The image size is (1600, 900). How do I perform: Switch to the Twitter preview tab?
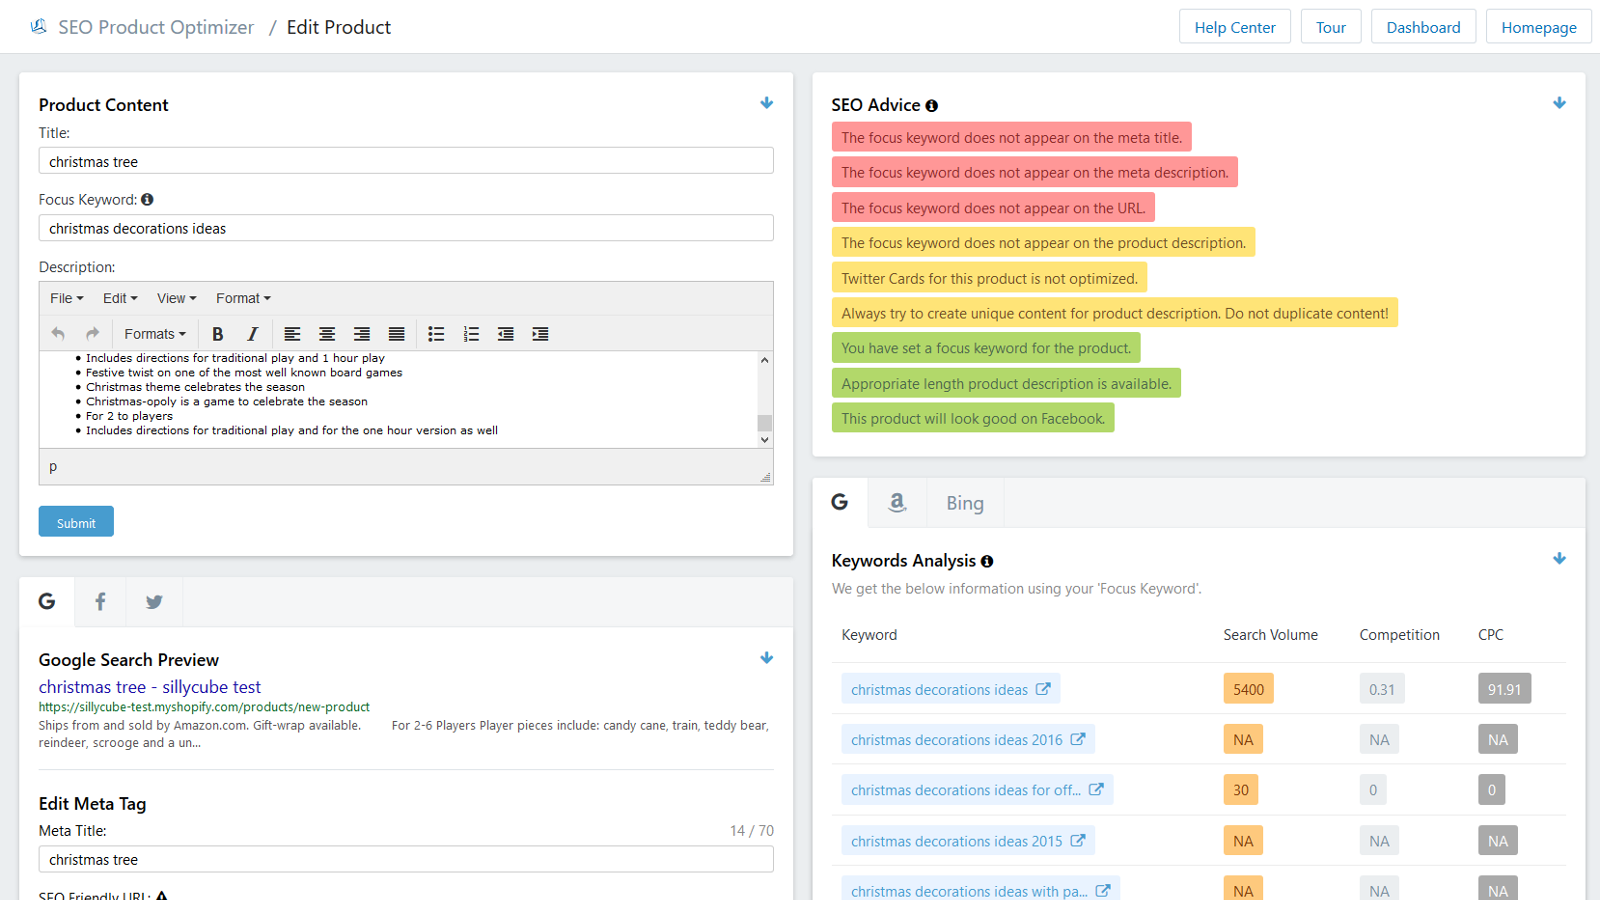(x=154, y=601)
